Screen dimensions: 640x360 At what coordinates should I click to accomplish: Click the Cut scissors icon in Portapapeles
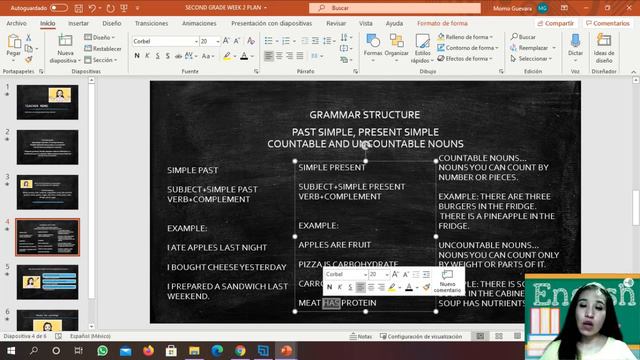coord(29,38)
